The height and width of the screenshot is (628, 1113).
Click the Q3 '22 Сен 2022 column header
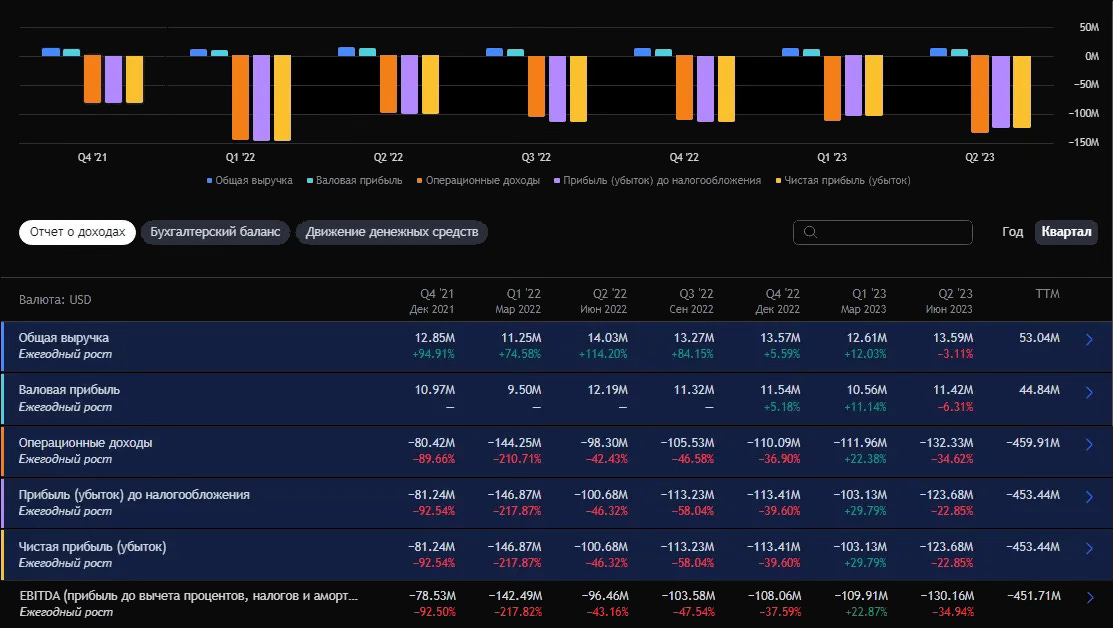pyautogui.click(x=691, y=301)
